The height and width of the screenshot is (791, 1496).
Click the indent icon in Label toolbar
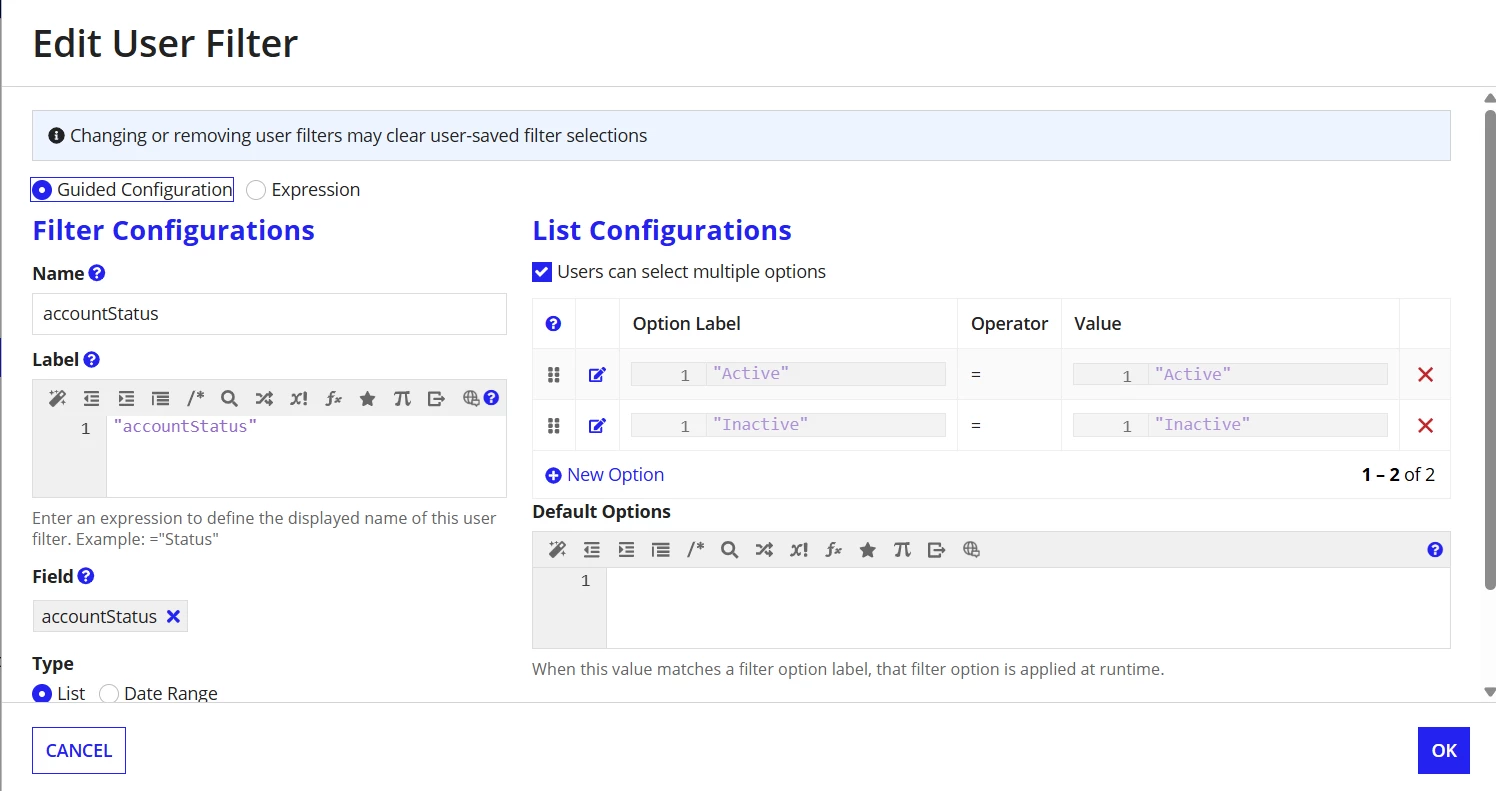(125, 398)
